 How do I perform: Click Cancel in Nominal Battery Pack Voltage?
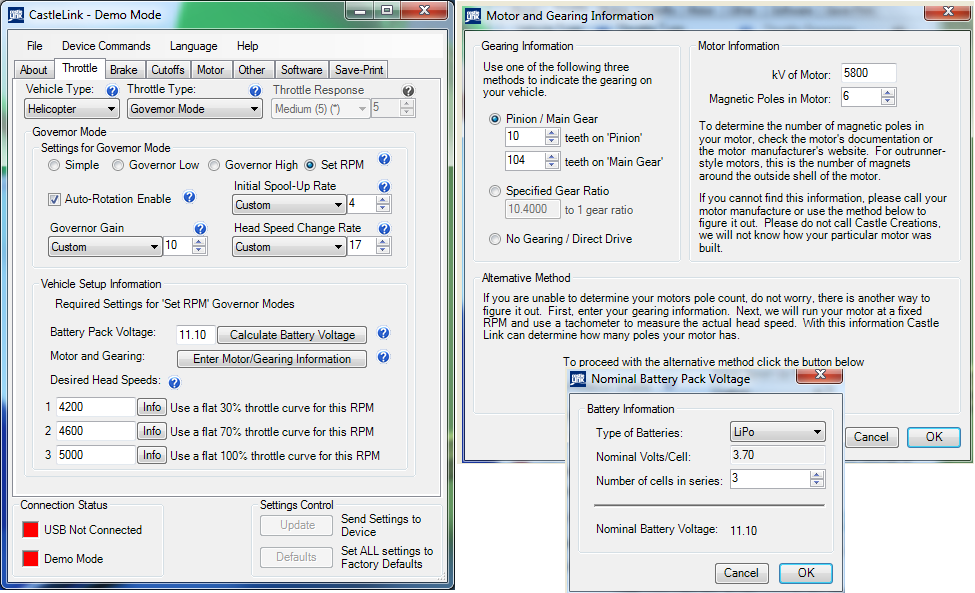pos(741,572)
